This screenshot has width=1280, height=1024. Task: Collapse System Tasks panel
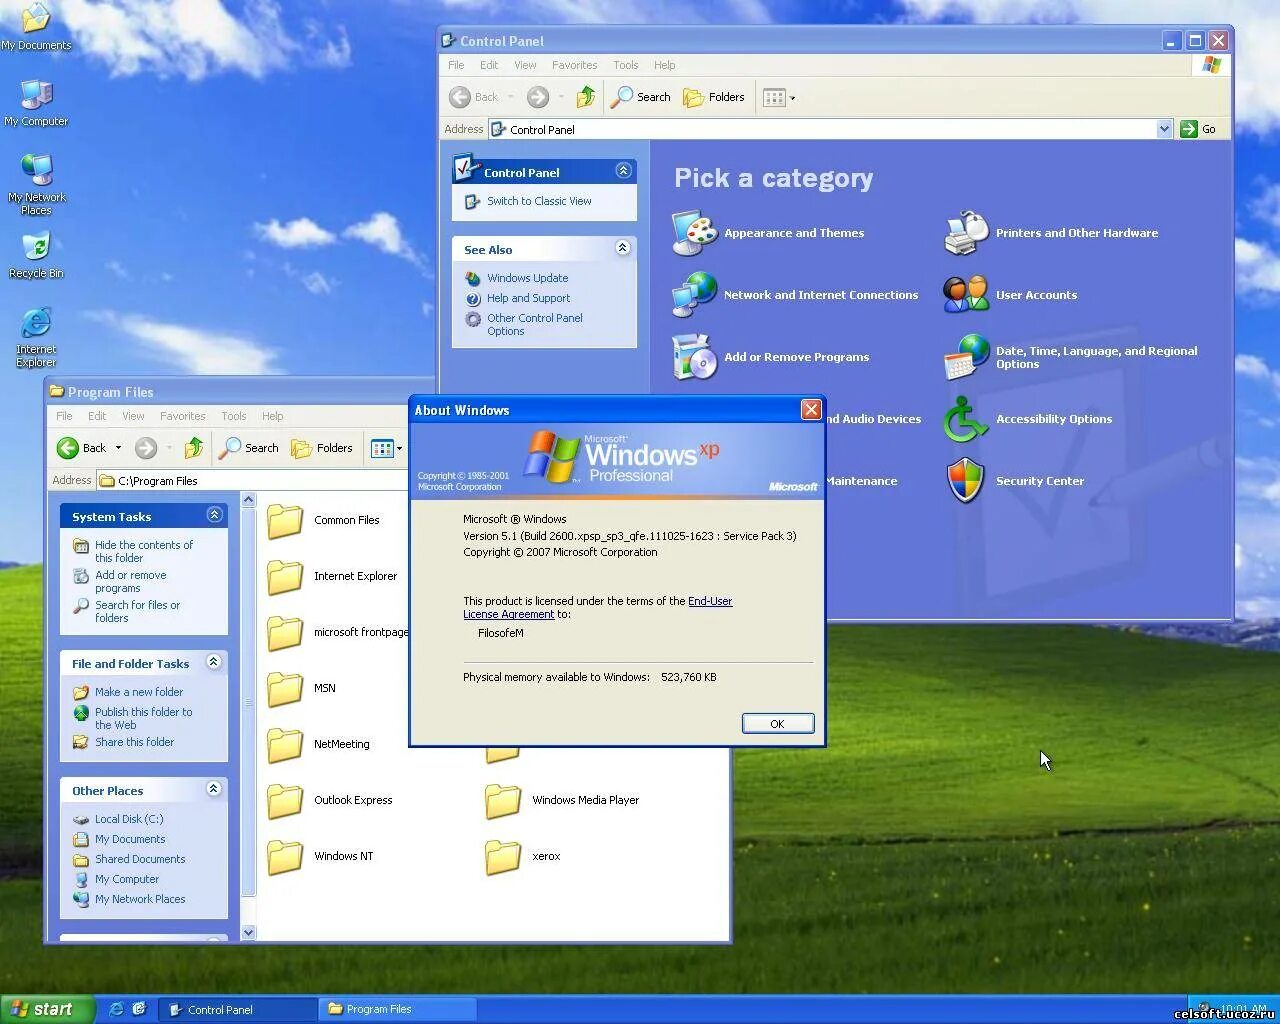point(214,515)
